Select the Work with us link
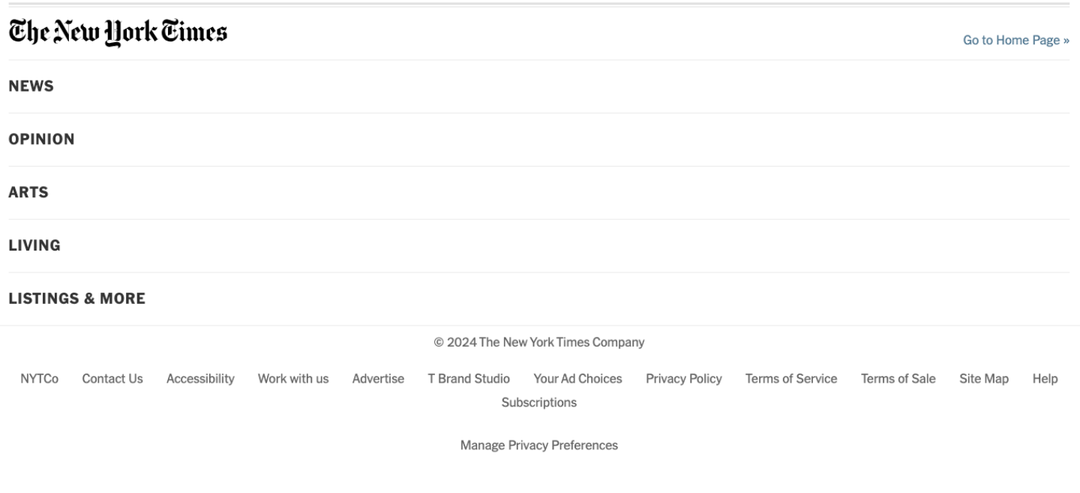Viewport: 1080px width, 493px height. [x=293, y=379]
